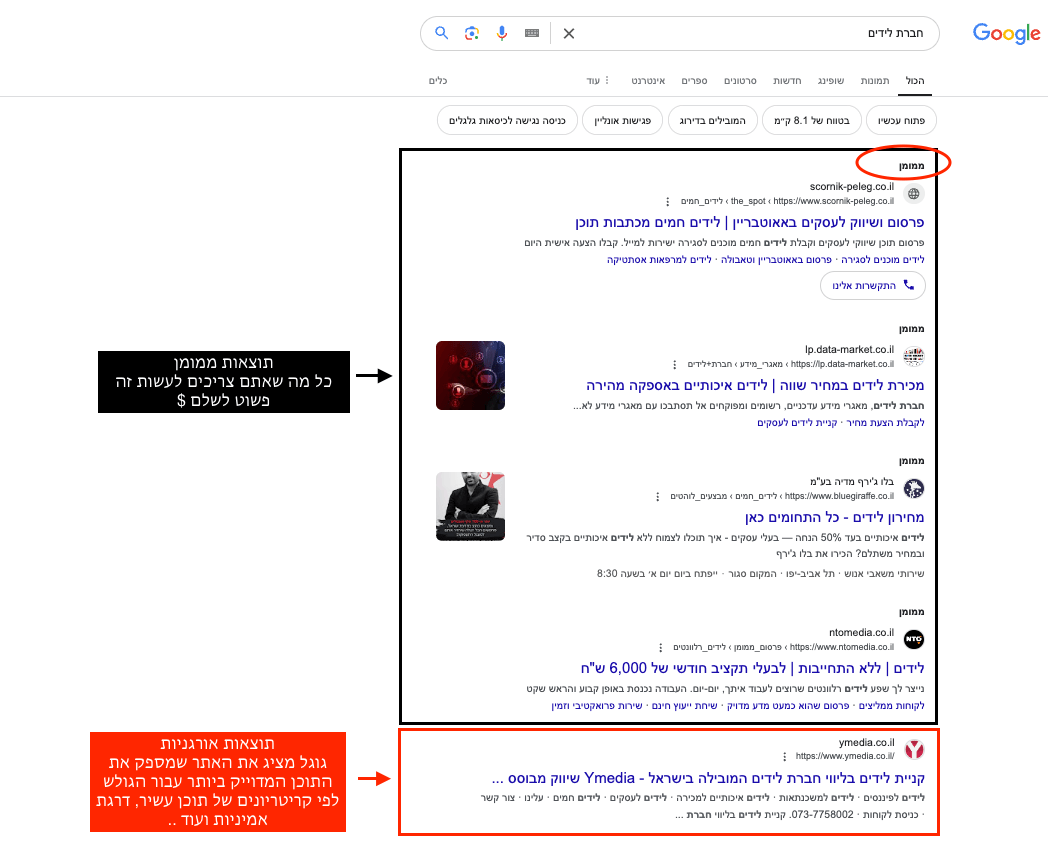Open the כלים tools option

pos(438,80)
